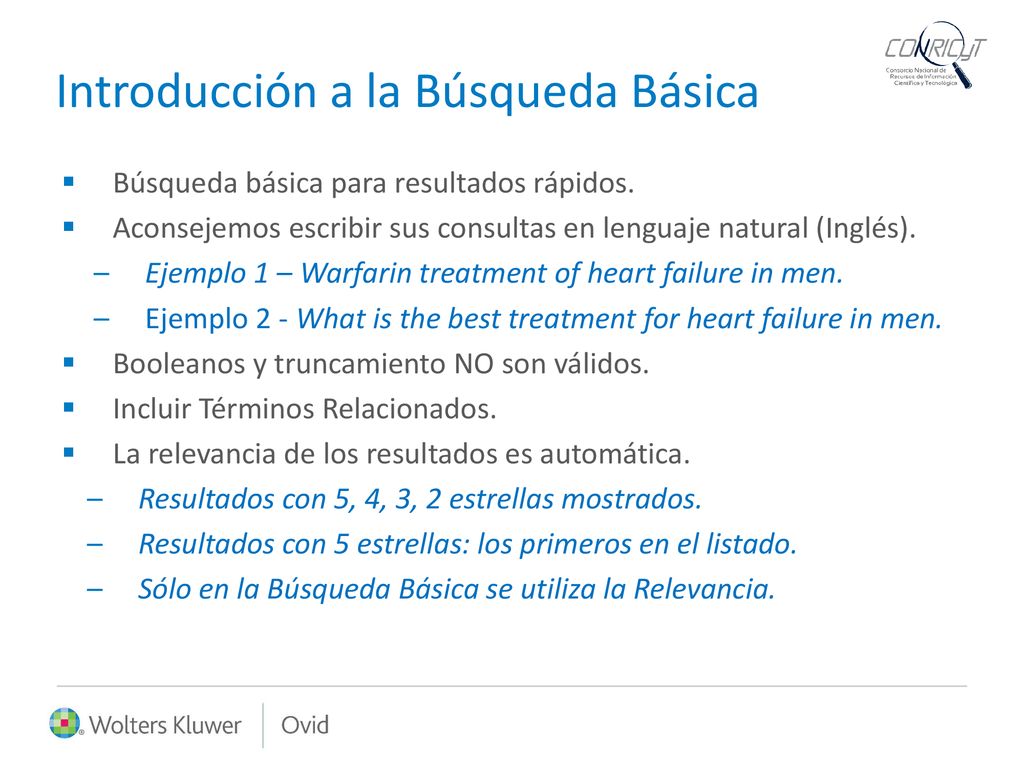
Task: Click bullet square beside Búsqueda básica para resultados
Action: click(69, 182)
